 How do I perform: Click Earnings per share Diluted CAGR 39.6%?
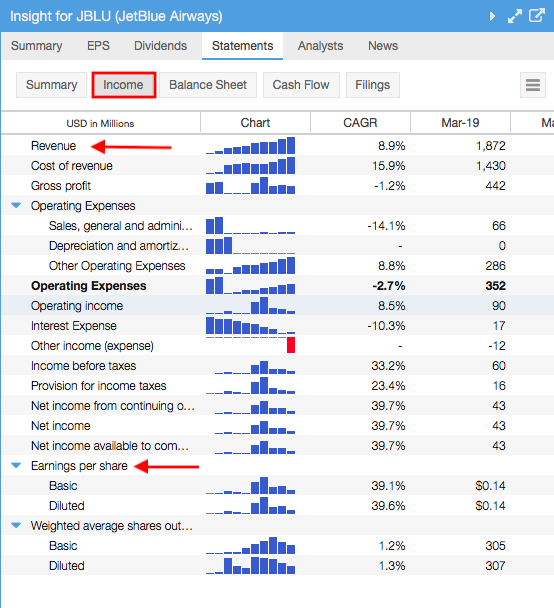click(388, 506)
